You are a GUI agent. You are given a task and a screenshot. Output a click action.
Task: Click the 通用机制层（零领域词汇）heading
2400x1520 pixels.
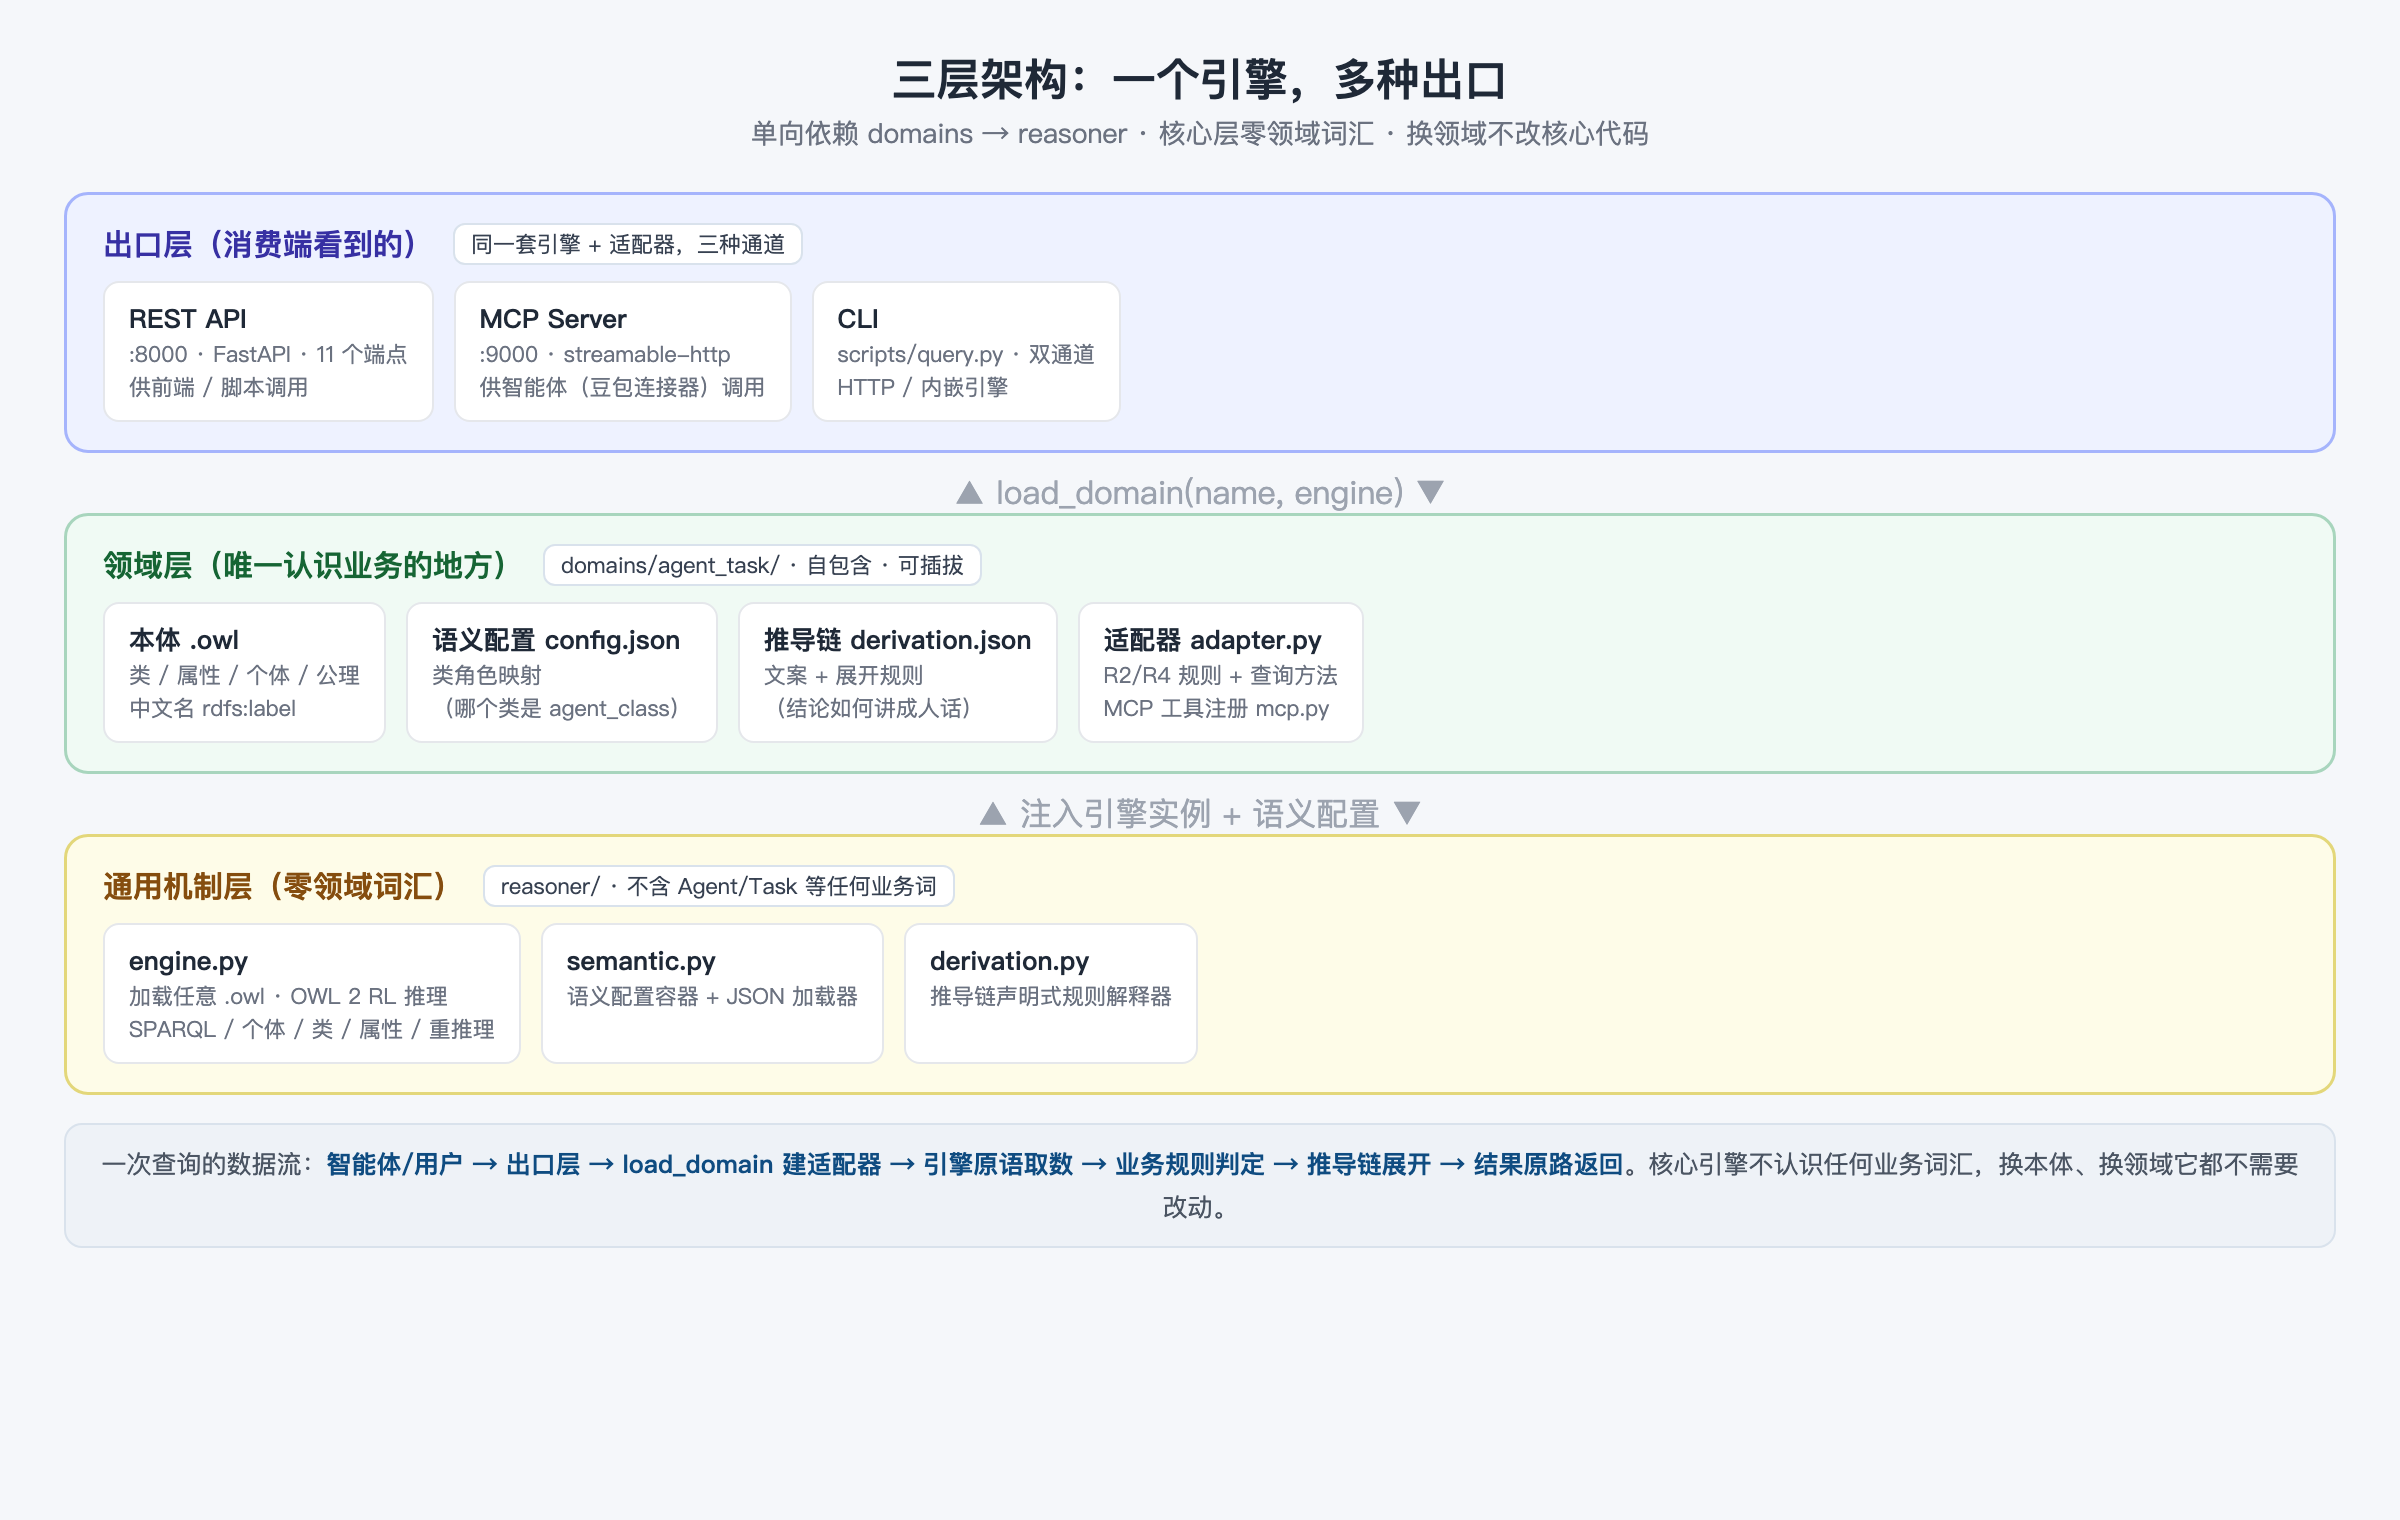click(x=275, y=886)
